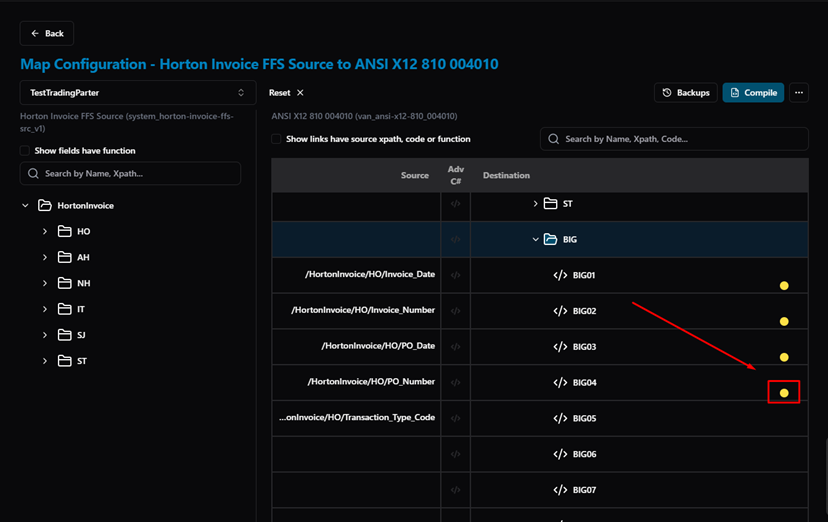Click the BIG01 element code icon
Viewport: 828px width, 522px height.
(560, 275)
